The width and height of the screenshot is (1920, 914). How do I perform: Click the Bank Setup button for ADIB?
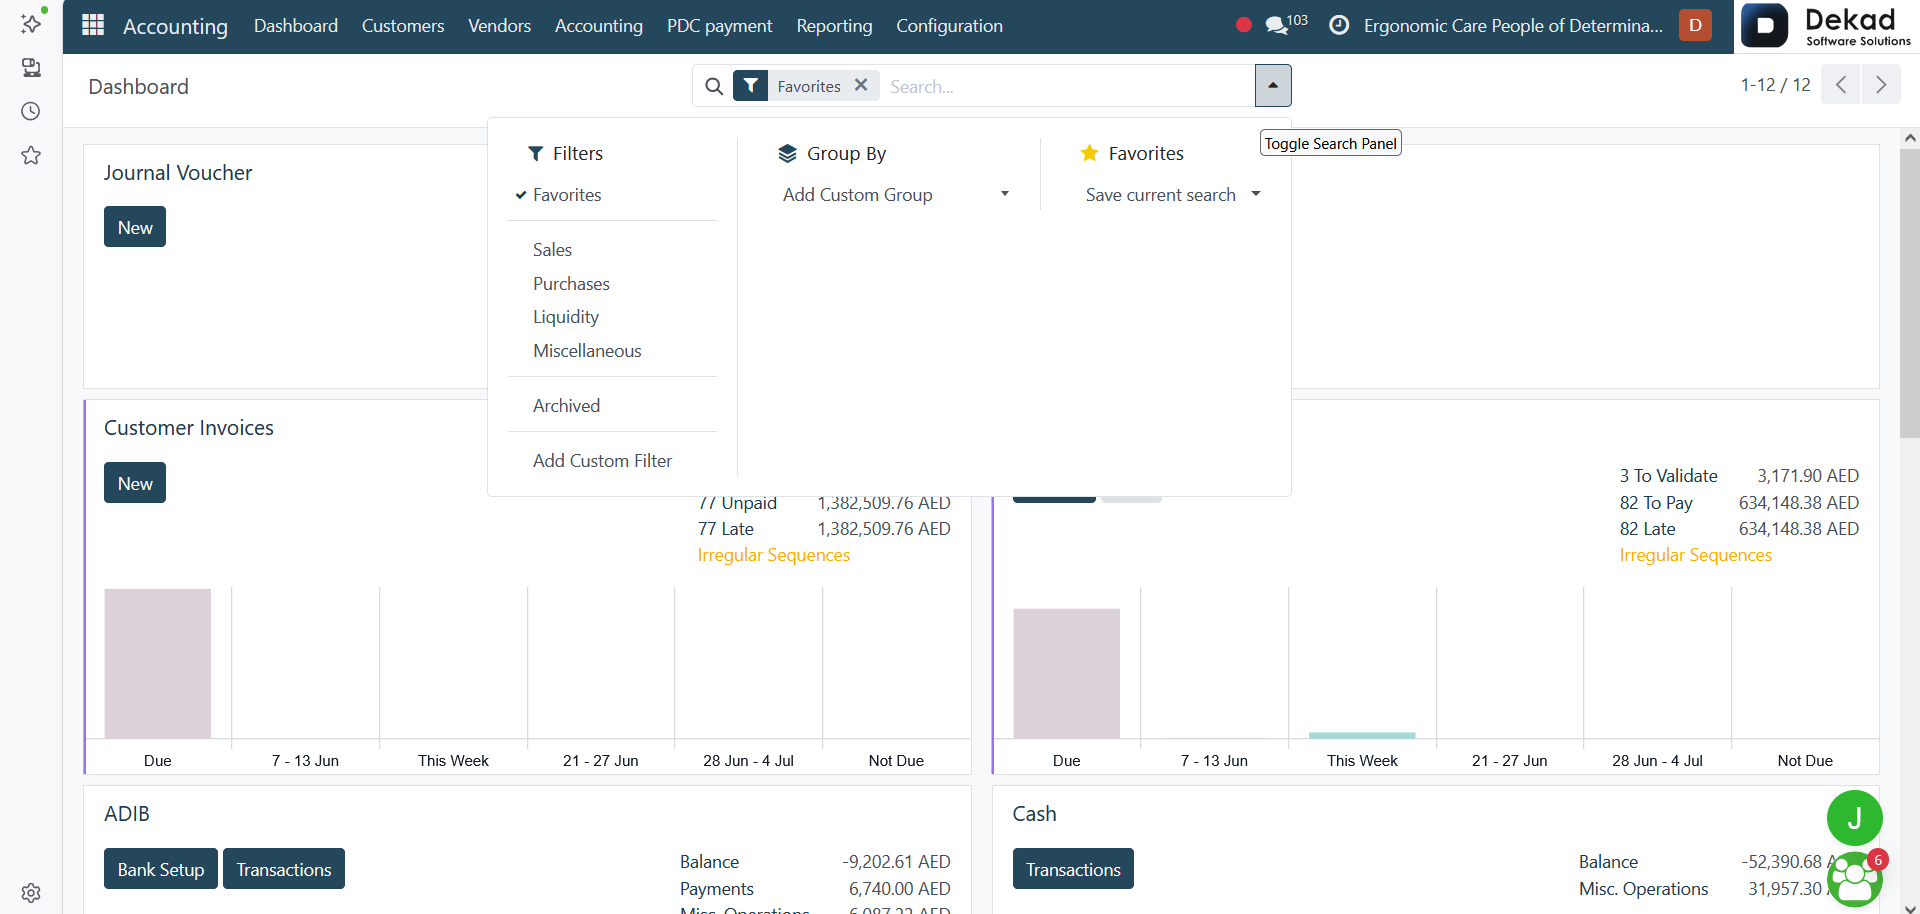(x=161, y=869)
